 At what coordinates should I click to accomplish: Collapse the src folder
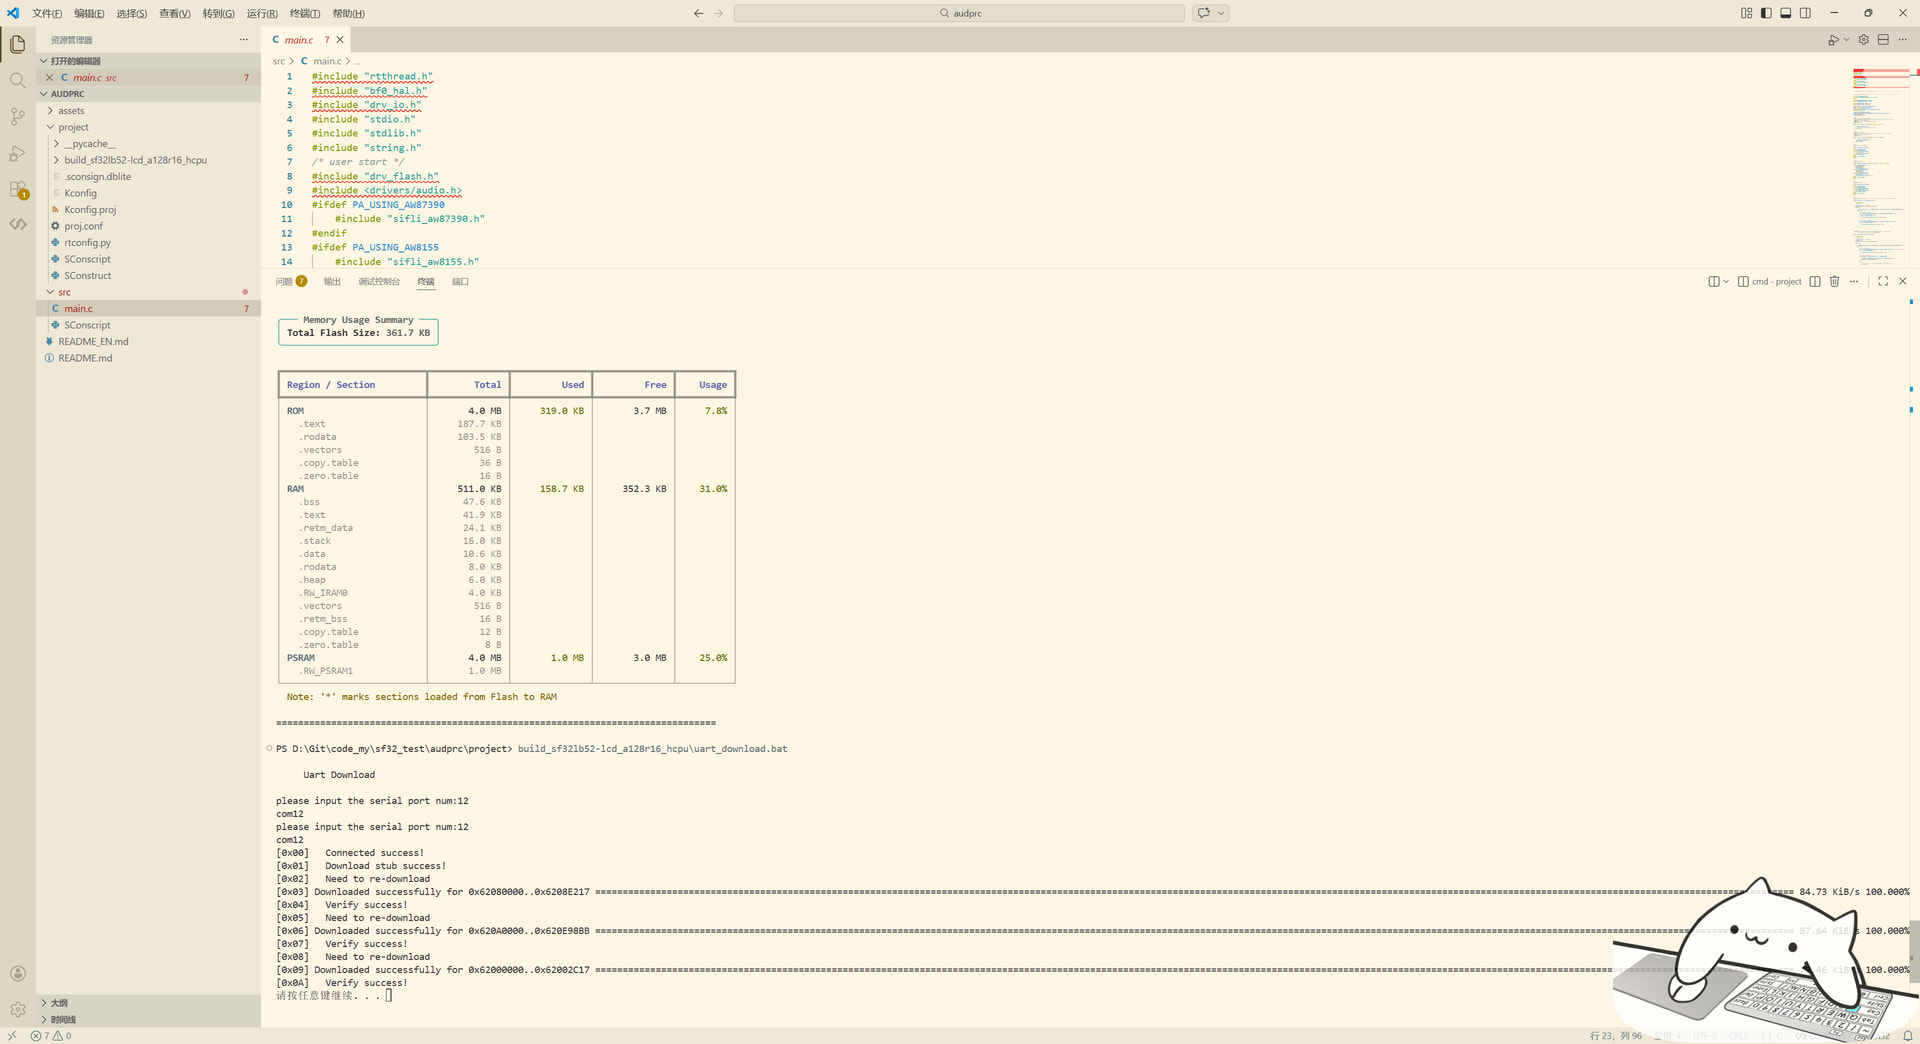point(64,292)
